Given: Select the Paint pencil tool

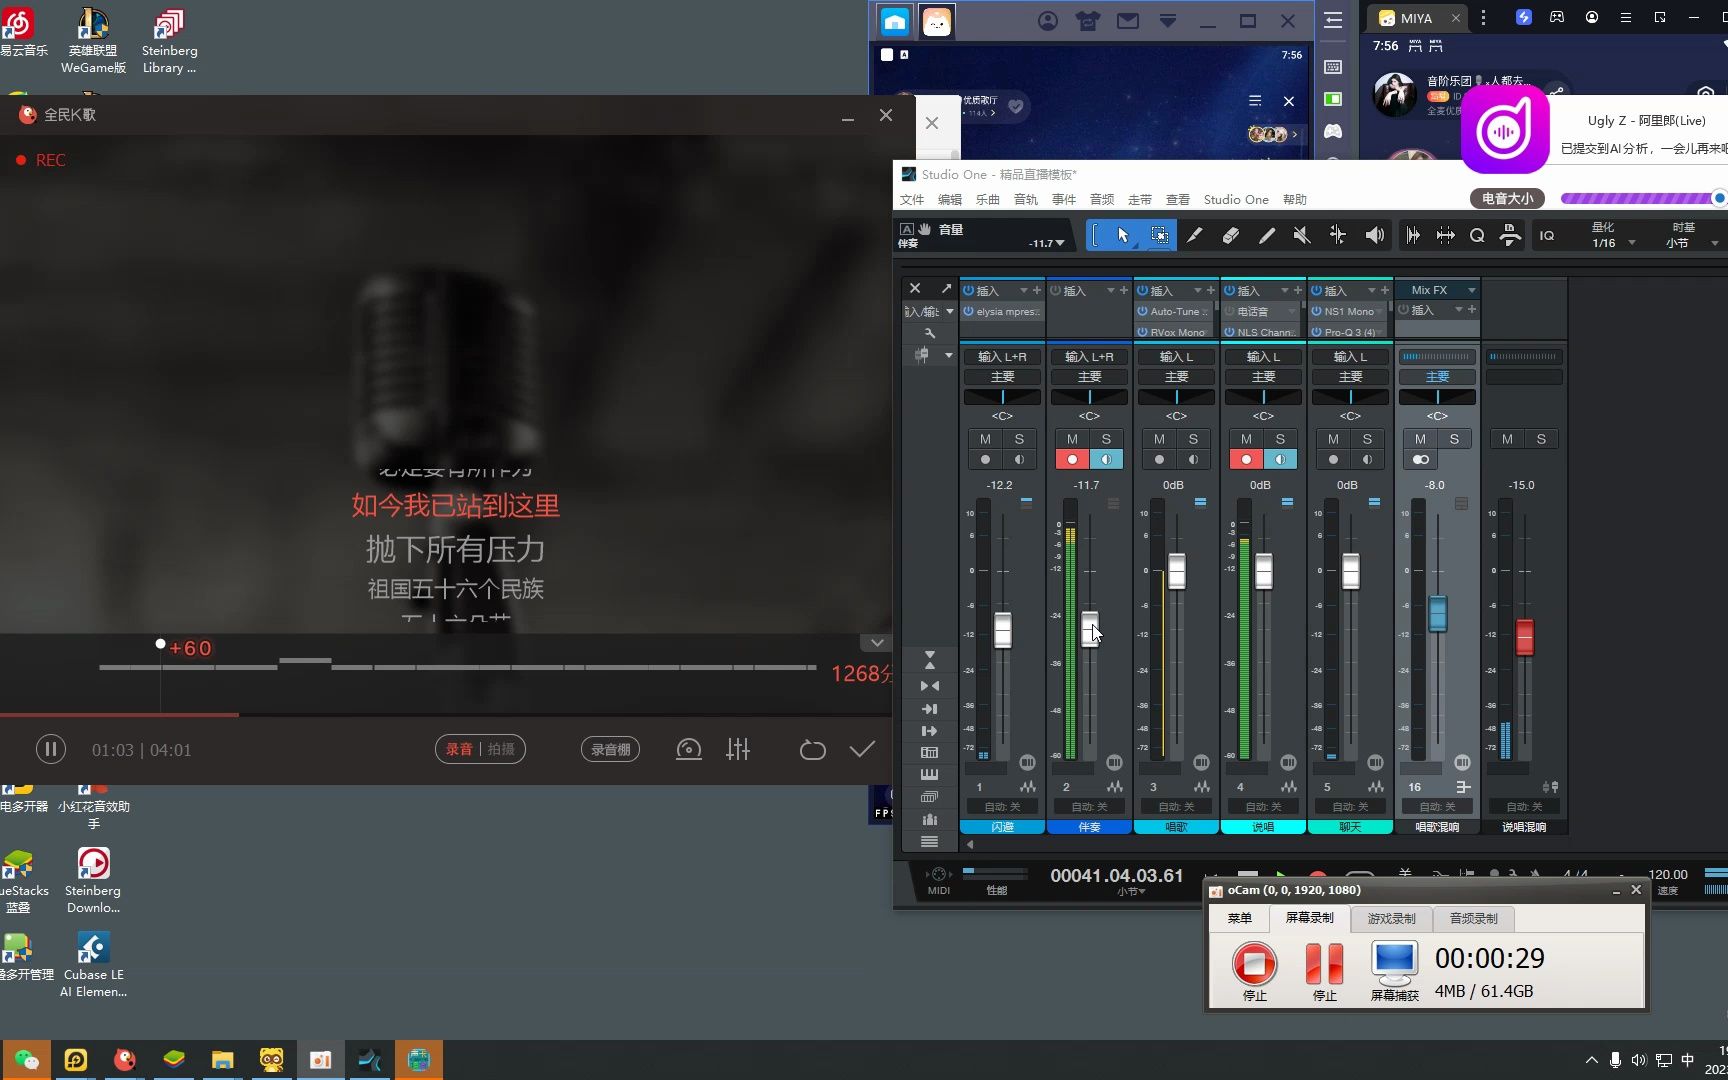Looking at the screenshot, I should click(x=1266, y=235).
